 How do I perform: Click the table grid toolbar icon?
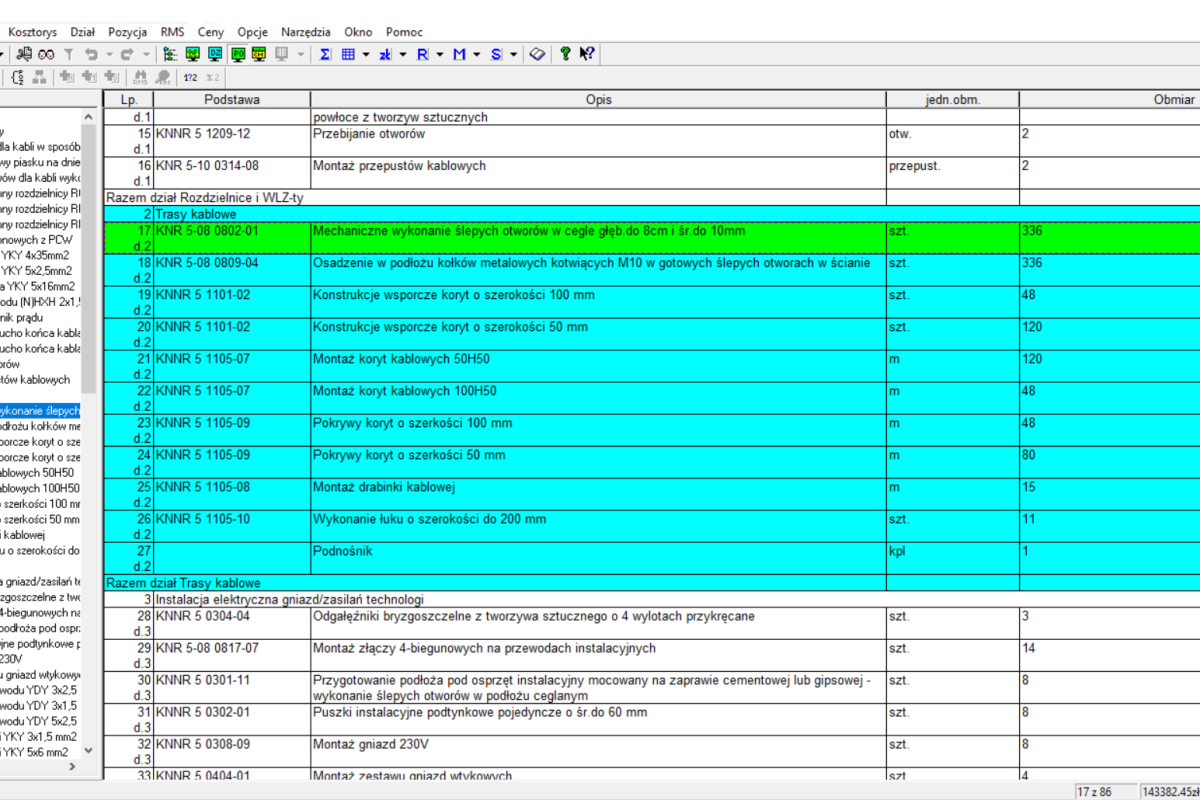pos(348,54)
